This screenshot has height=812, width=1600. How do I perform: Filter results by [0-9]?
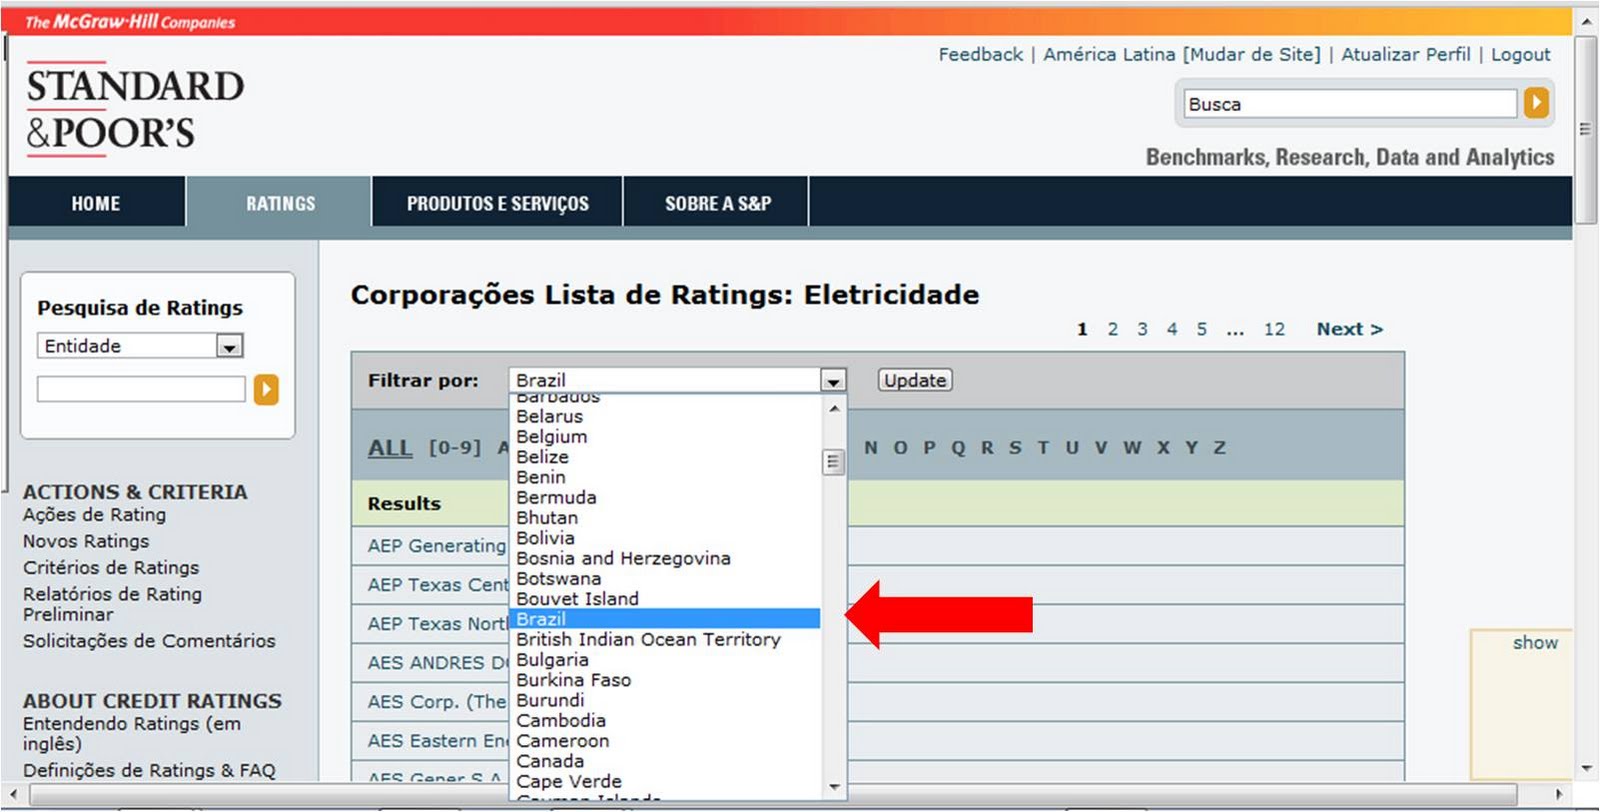(x=455, y=447)
